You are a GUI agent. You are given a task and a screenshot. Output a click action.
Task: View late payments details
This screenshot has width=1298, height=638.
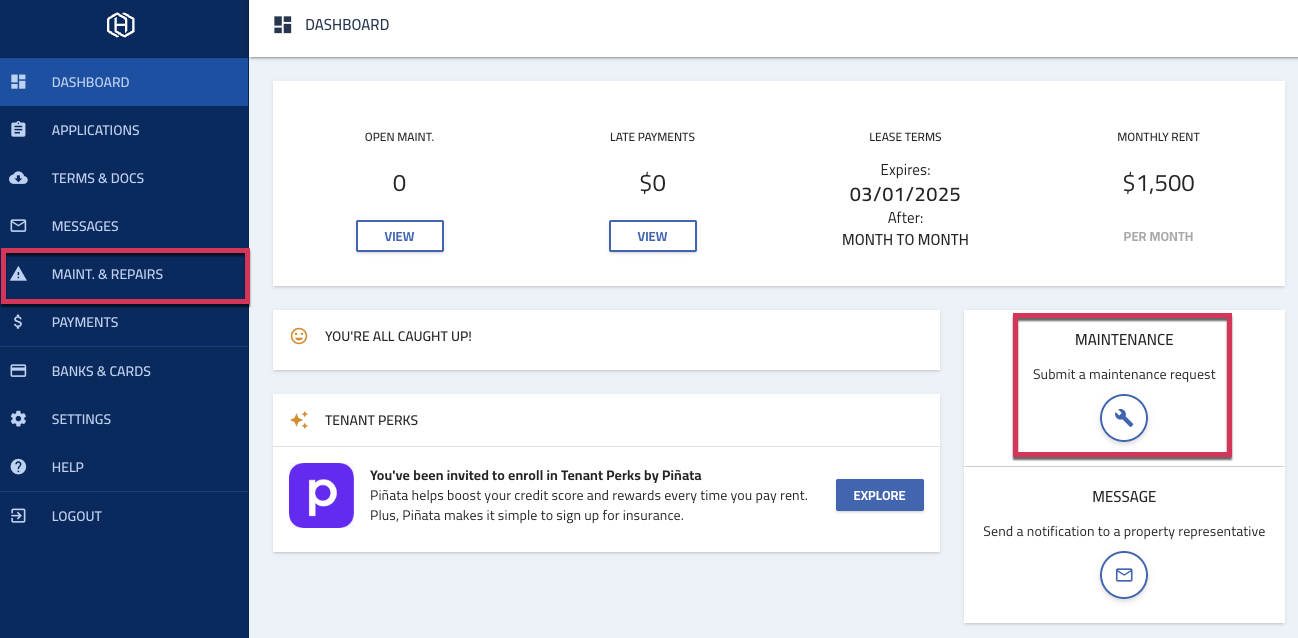[x=652, y=236]
